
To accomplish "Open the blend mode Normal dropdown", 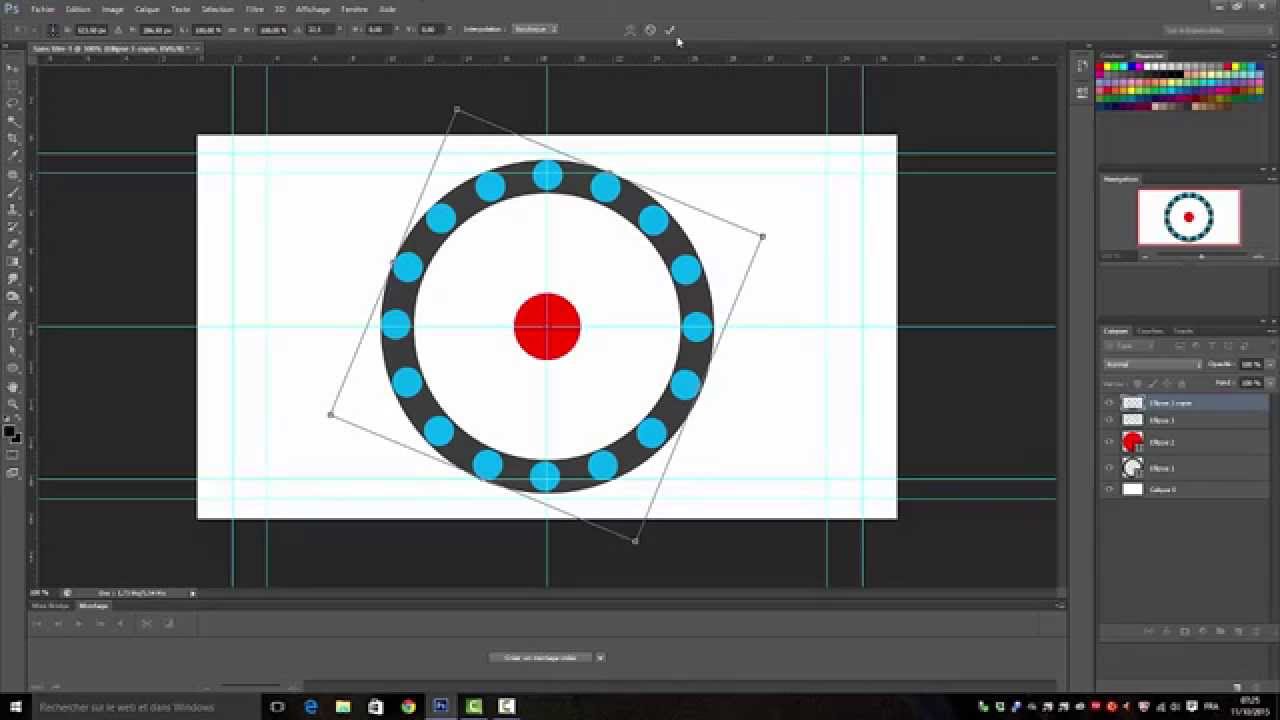I will click(x=1153, y=364).
